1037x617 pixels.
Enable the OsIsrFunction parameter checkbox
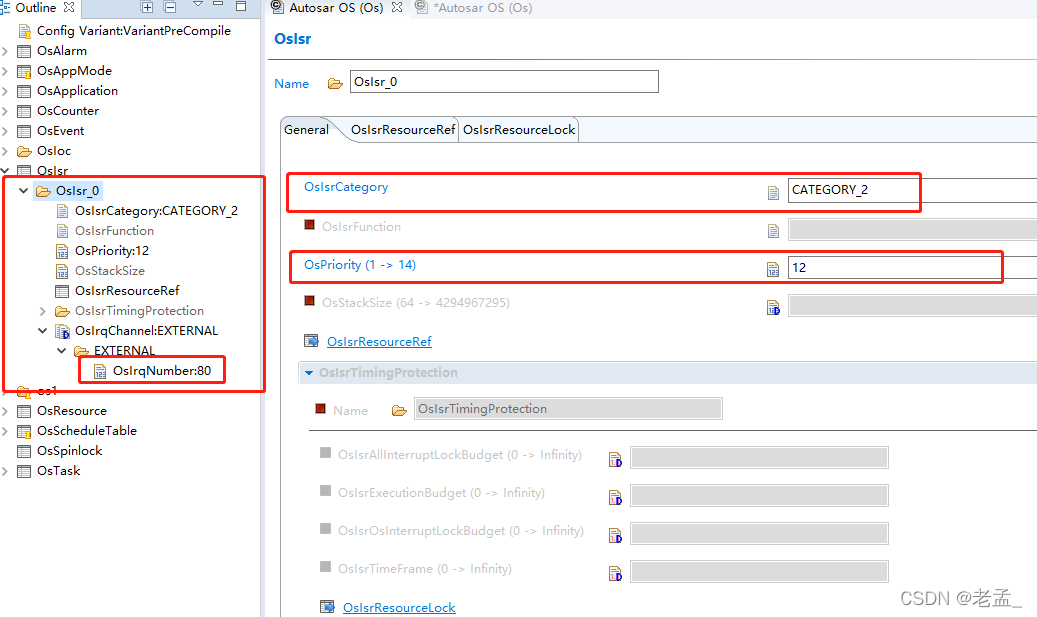[x=310, y=225]
